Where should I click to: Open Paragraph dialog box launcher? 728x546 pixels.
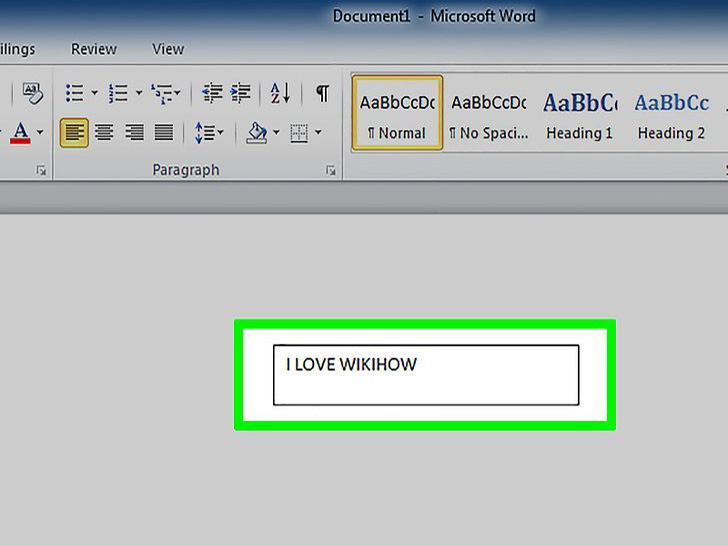click(331, 171)
